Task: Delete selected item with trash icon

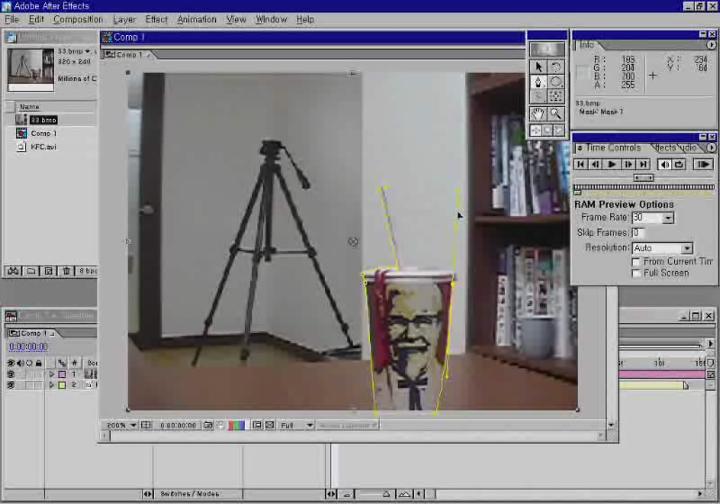Action: (x=66, y=271)
